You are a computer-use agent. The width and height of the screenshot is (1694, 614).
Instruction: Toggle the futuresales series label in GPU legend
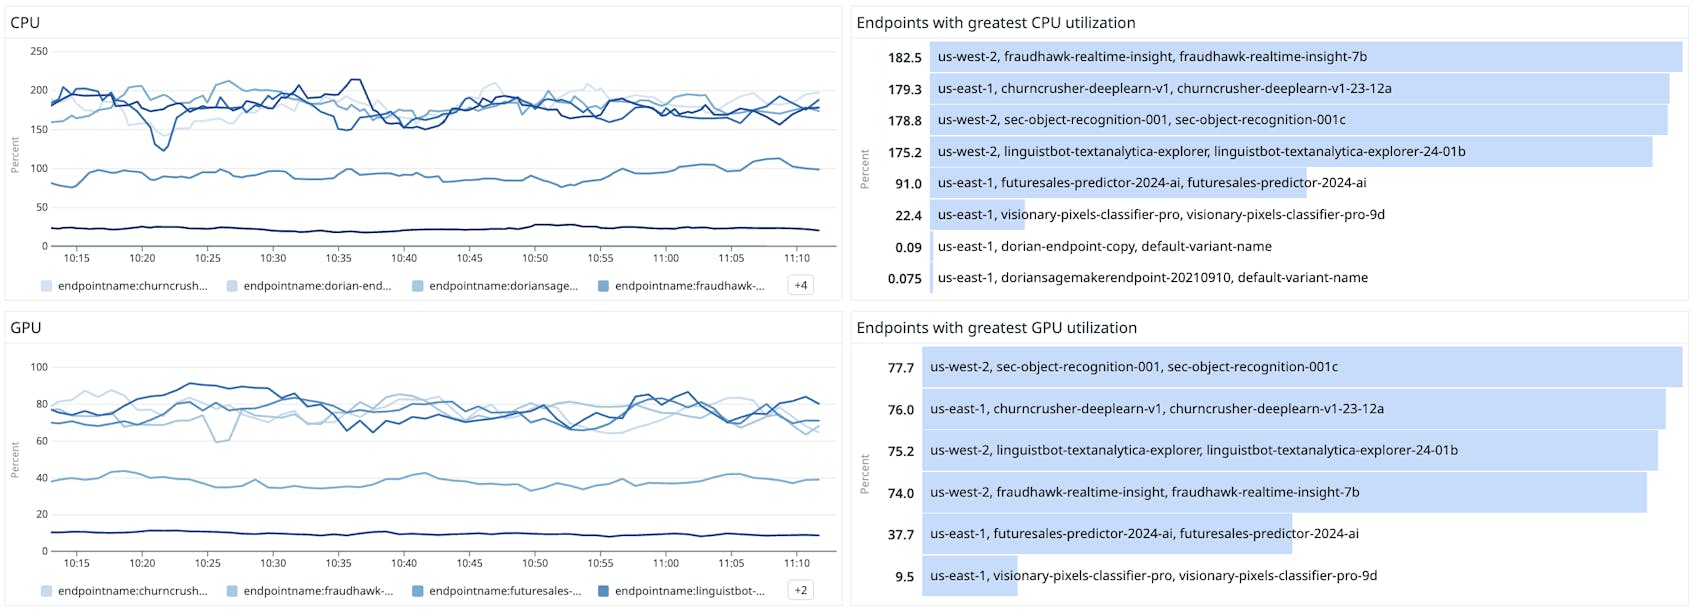pos(504,591)
